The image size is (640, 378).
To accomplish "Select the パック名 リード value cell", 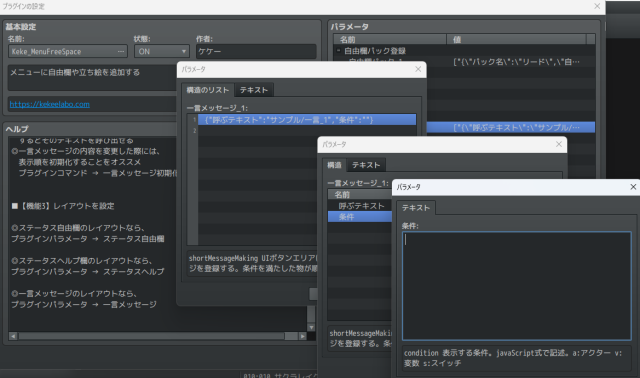I will coord(516,62).
